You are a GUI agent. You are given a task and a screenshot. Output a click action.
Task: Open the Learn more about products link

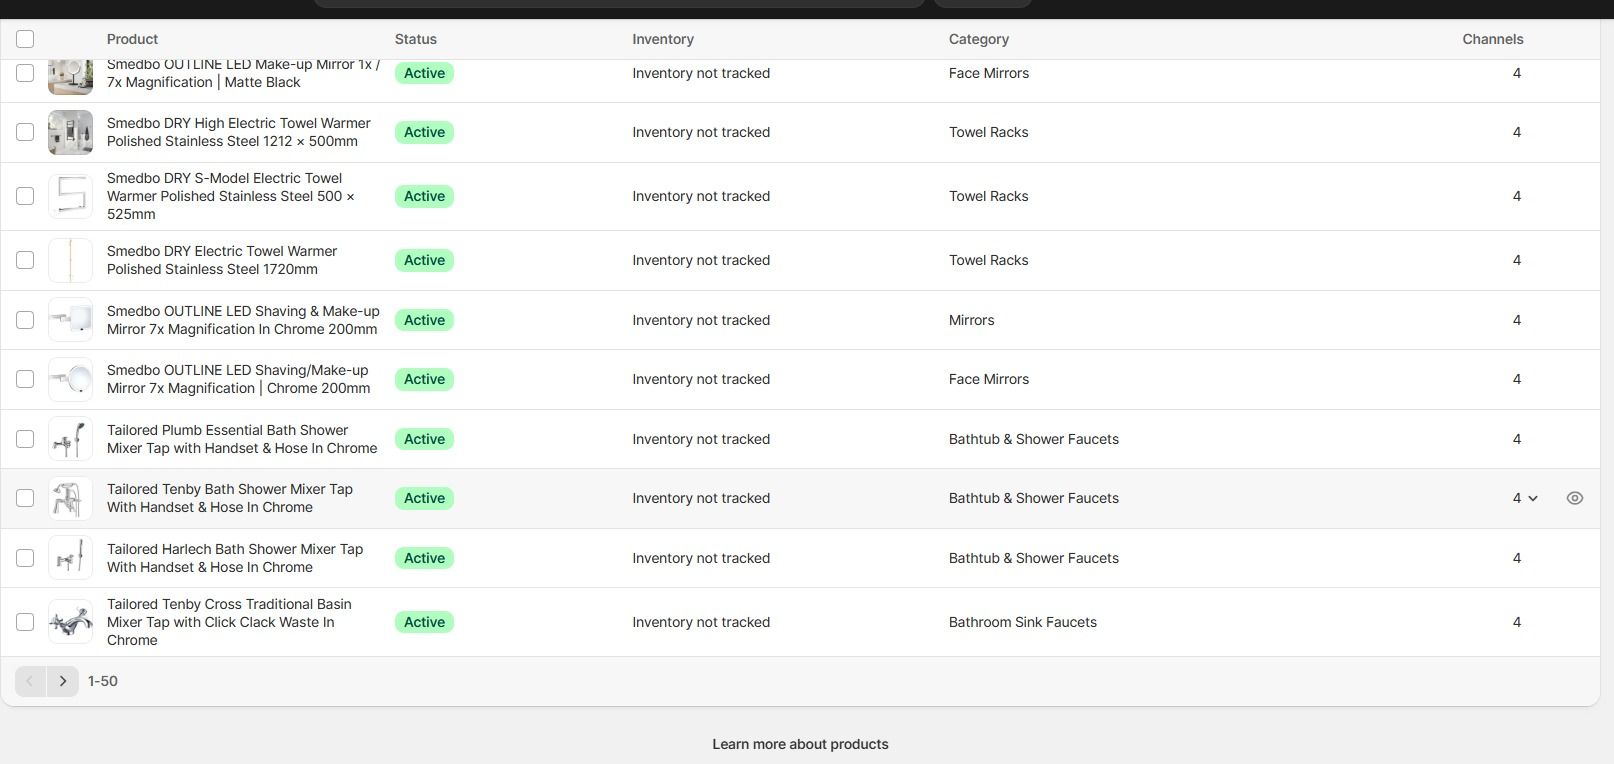tap(800, 744)
